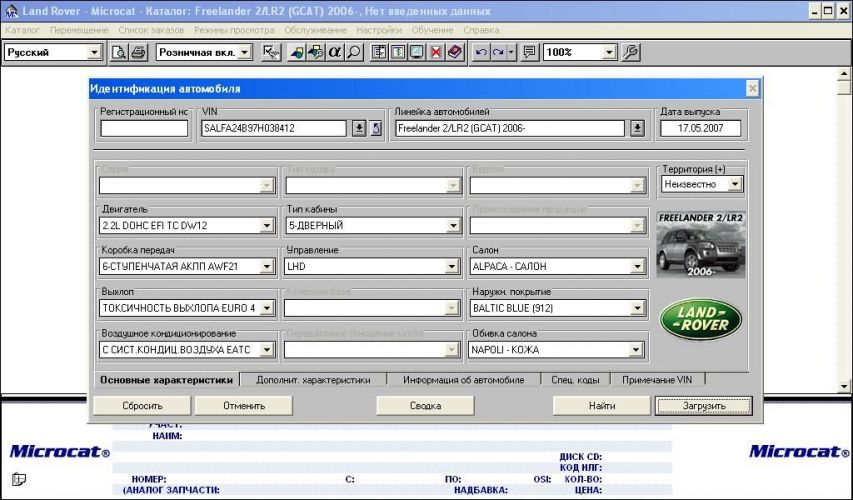Click the green dollar-sign panel icon

[x=398, y=52]
